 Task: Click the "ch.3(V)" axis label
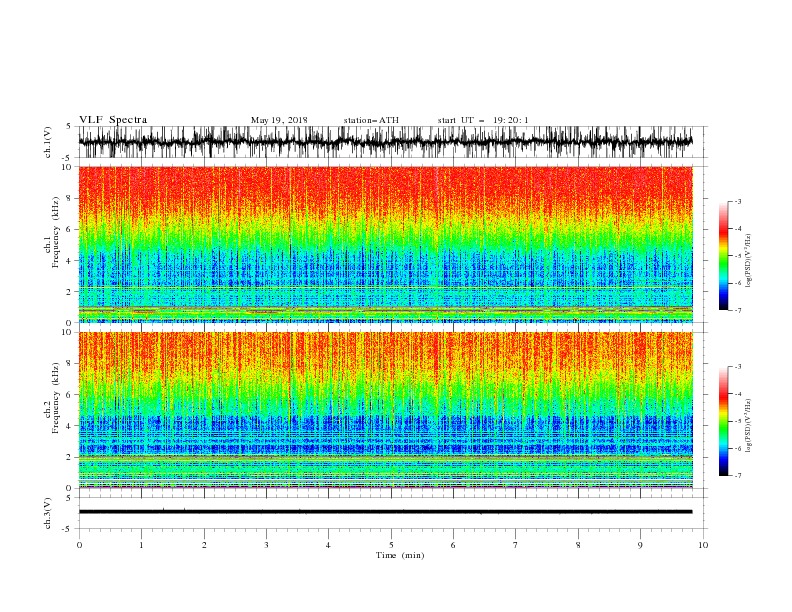point(48,513)
